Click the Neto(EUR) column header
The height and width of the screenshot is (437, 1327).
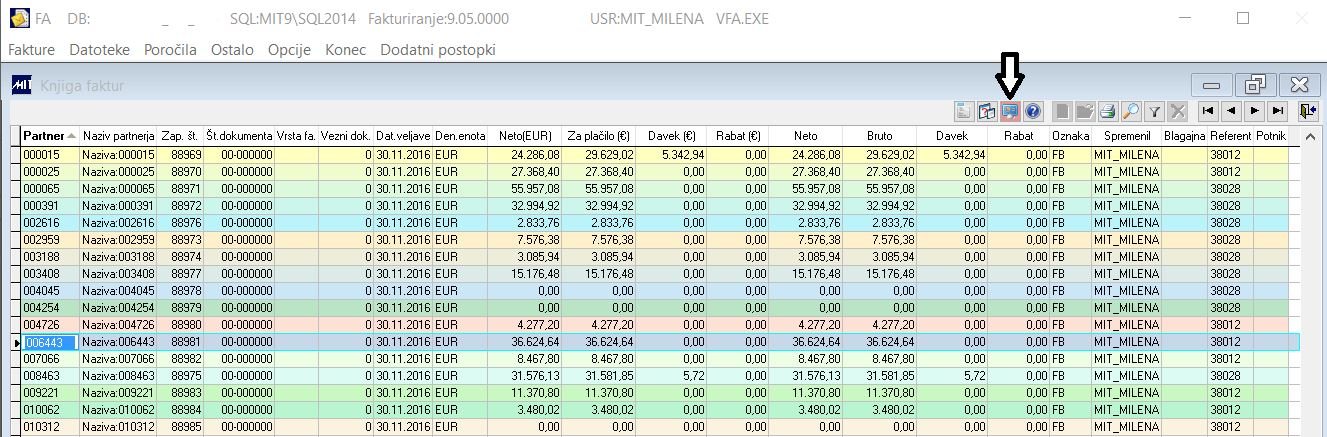525,135
